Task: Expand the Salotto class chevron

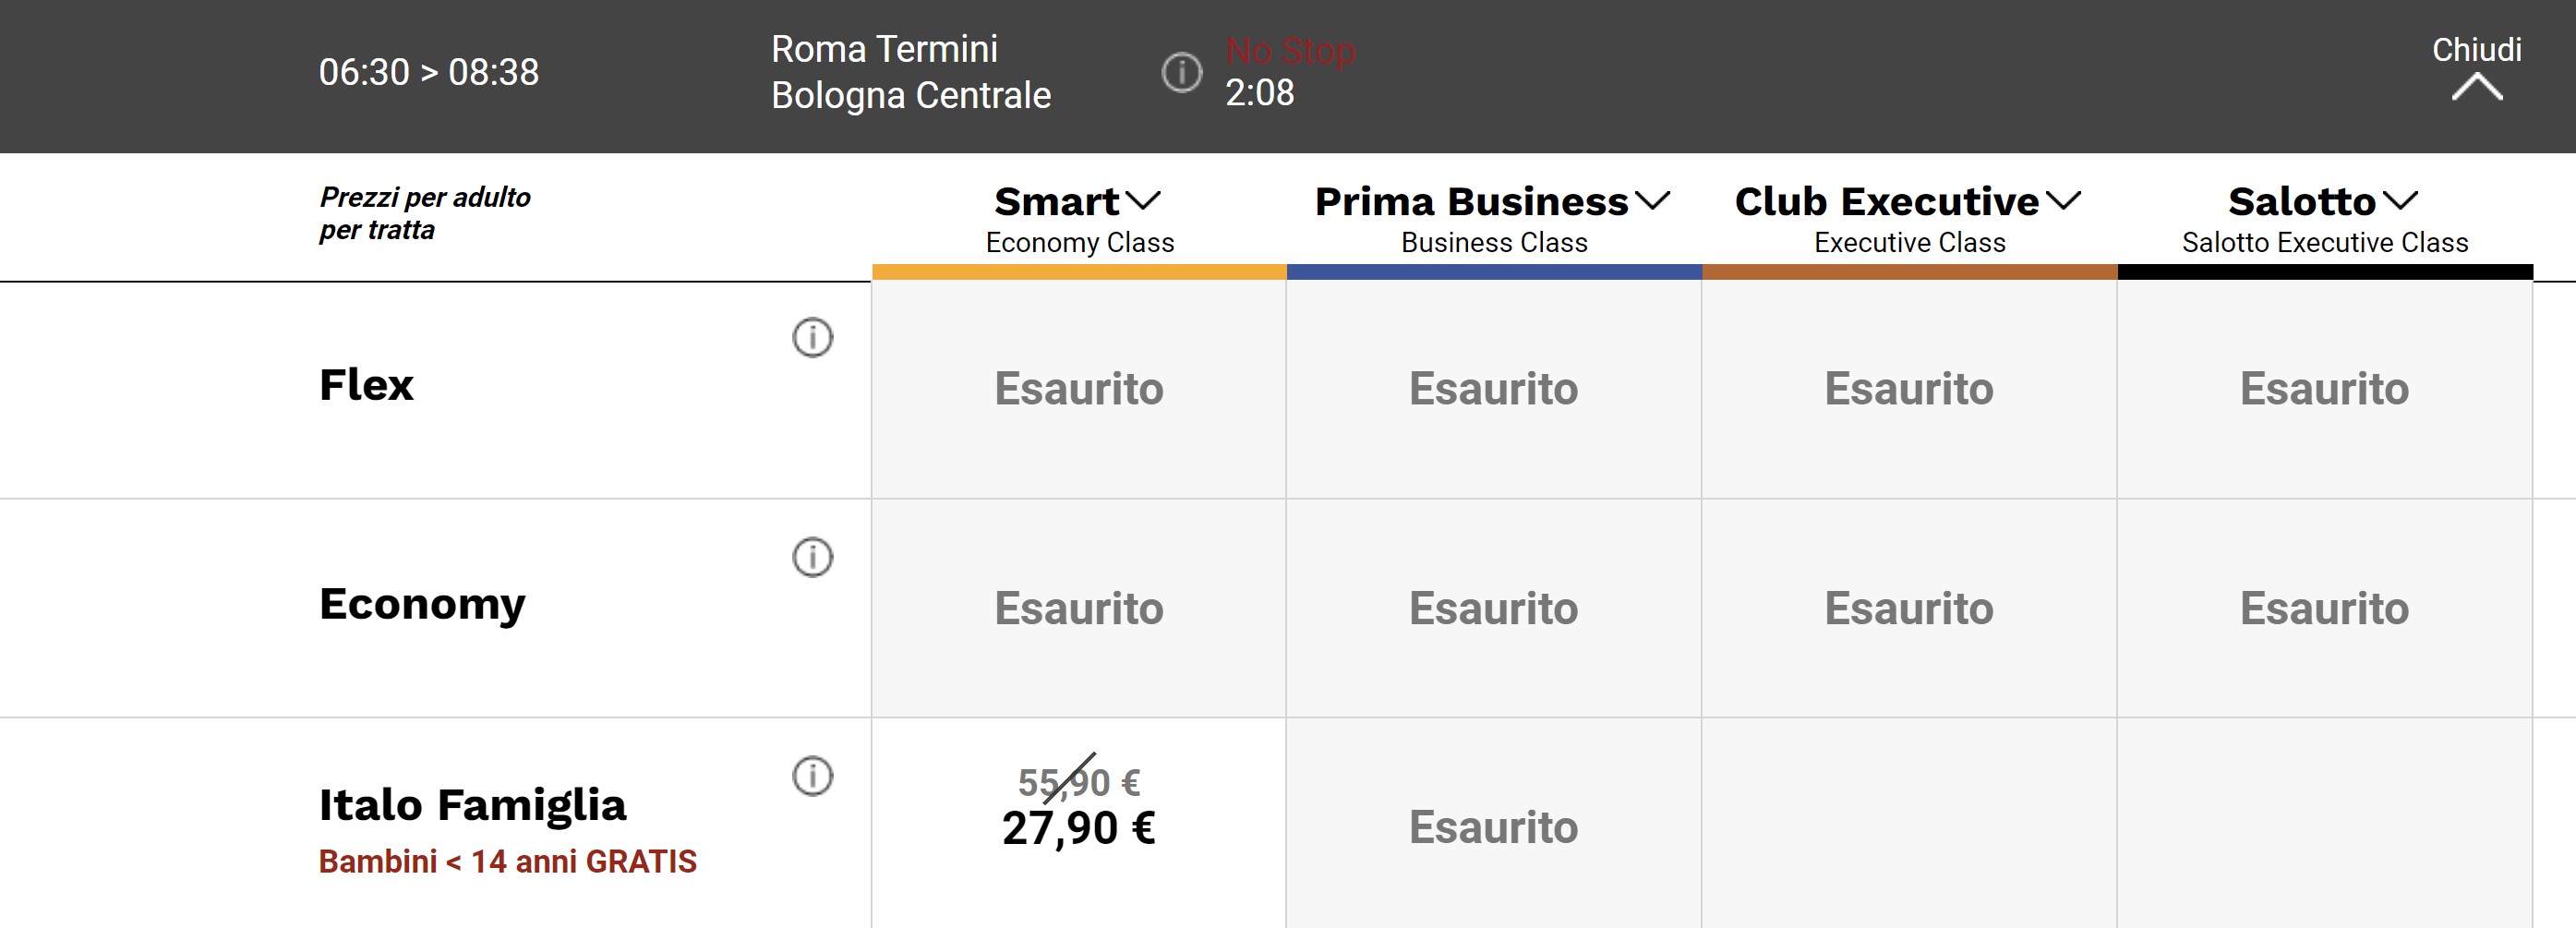Action: 2400,201
